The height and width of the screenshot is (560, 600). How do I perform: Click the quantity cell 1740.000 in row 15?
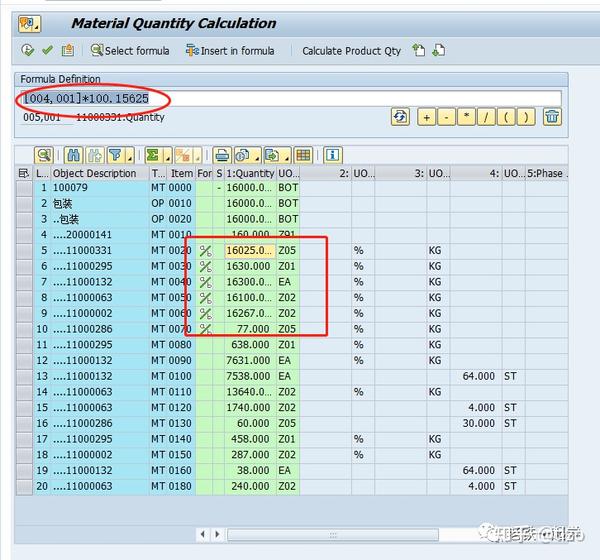tap(250, 408)
